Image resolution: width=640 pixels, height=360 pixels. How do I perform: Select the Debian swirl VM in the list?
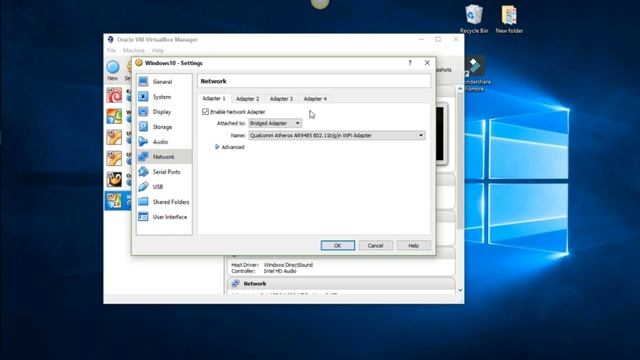point(114,95)
